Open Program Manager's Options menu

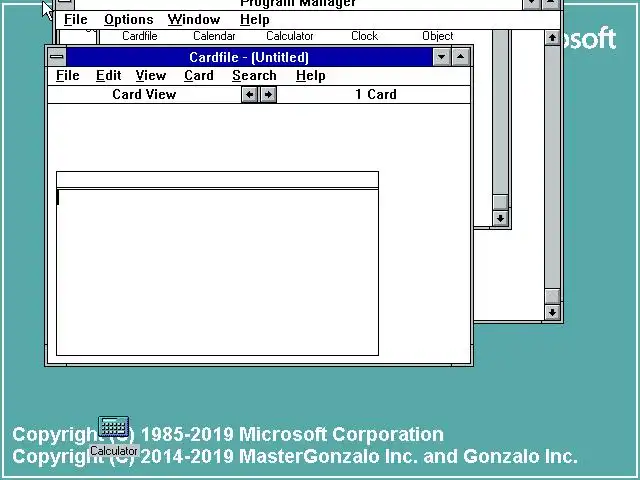click(129, 20)
